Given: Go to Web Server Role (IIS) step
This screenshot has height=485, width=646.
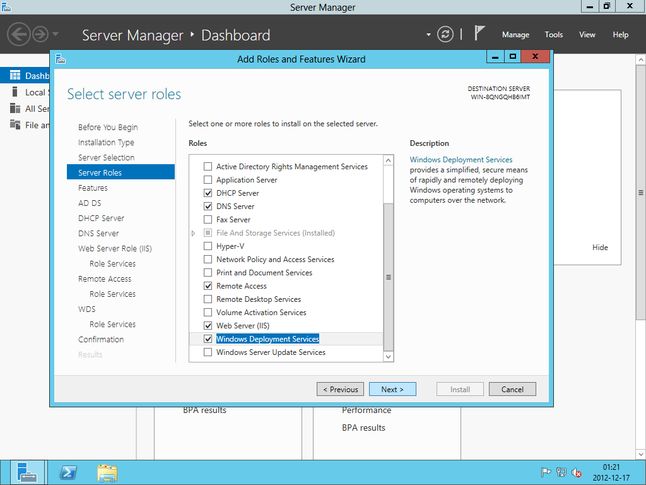Looking at the screenshot, I should pyautogui.click(x=115, y=248).
